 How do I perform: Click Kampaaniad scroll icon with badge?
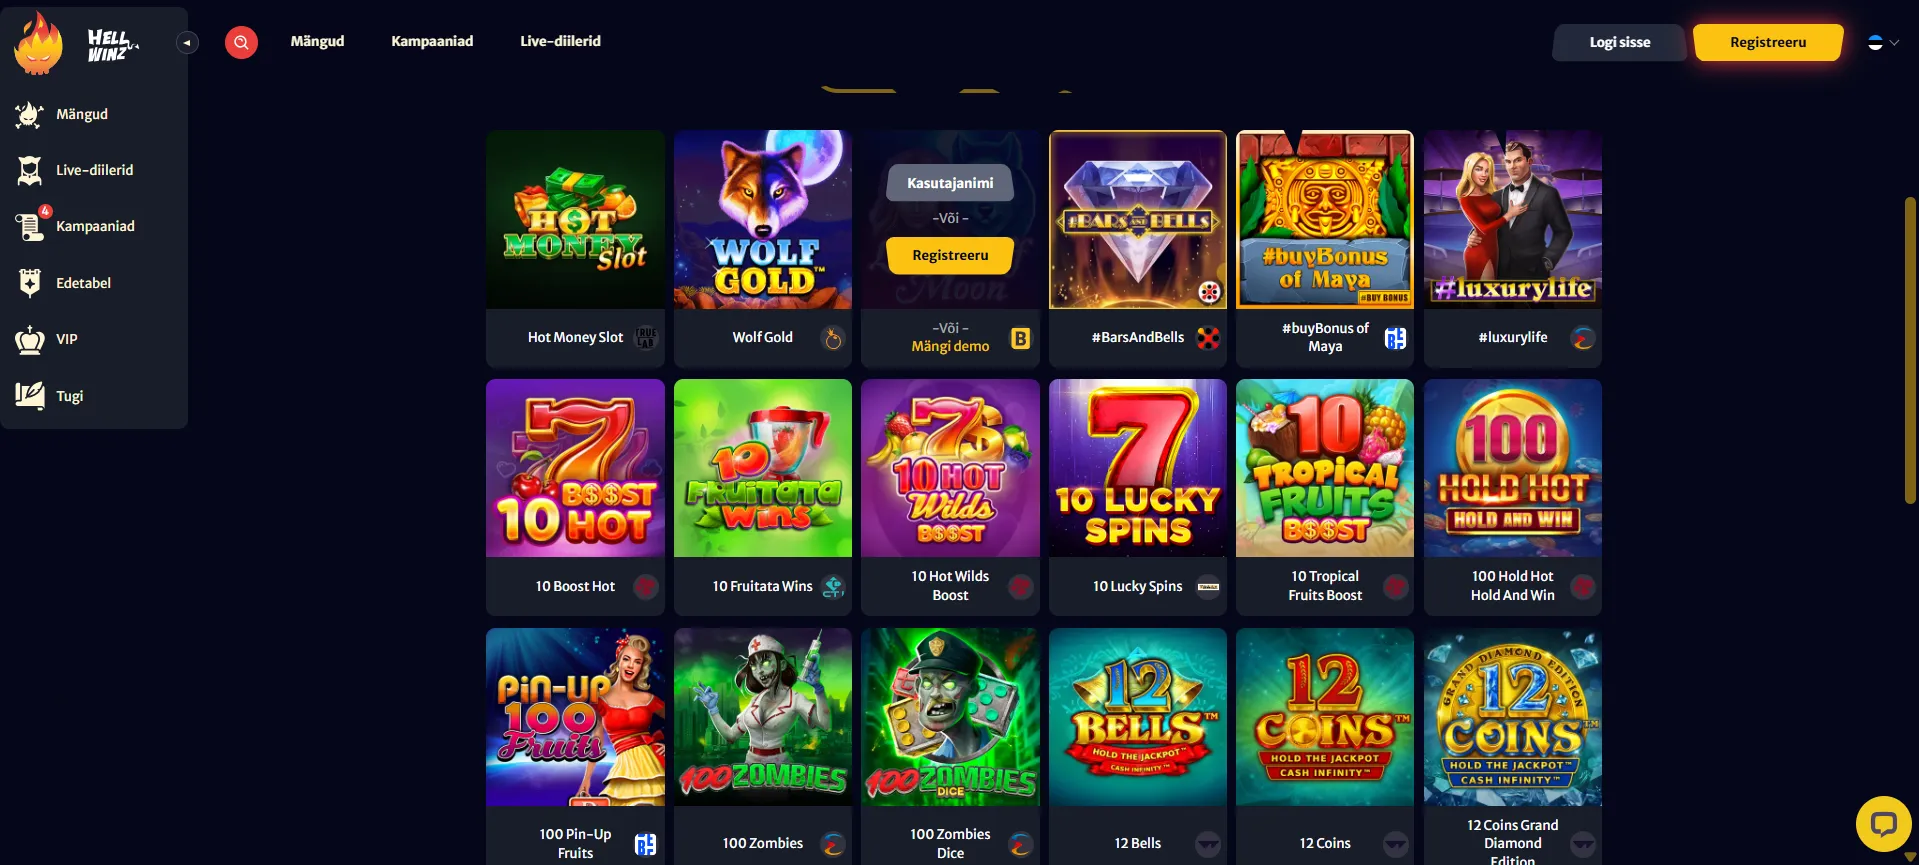point(31,226)
